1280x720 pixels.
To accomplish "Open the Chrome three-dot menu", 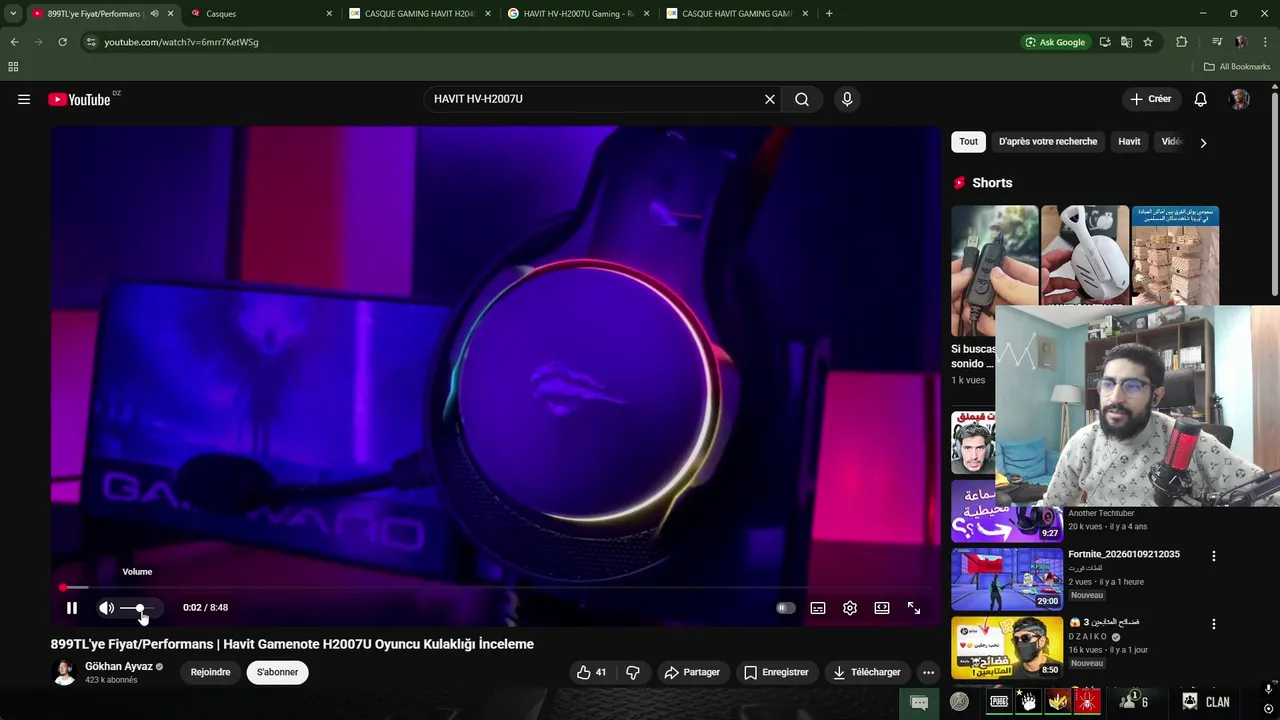I will tap(1266, 42).
